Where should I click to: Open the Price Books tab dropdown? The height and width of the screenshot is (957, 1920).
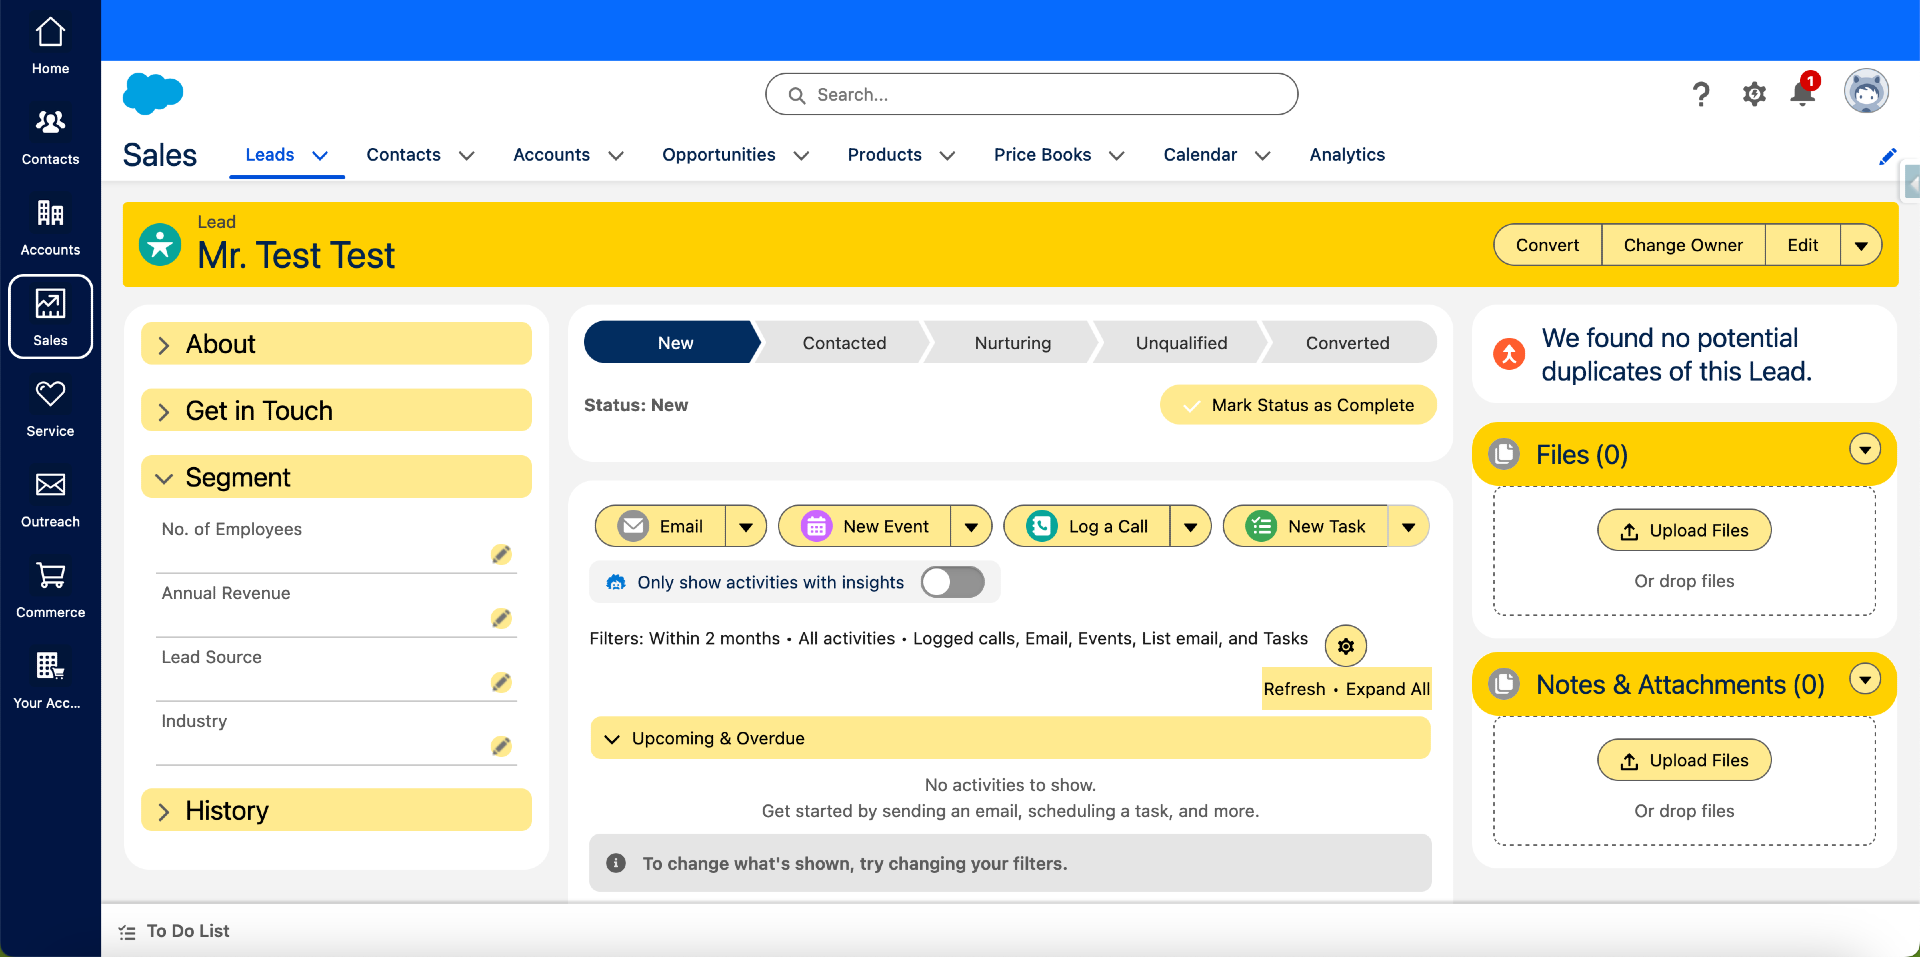(1117, 155)
